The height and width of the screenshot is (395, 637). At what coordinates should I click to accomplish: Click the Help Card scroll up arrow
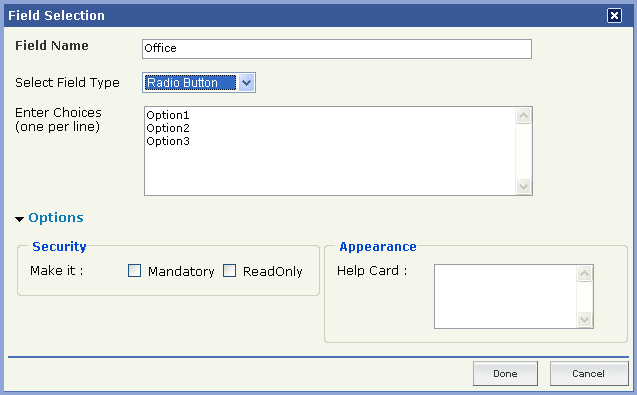(584, 273)
